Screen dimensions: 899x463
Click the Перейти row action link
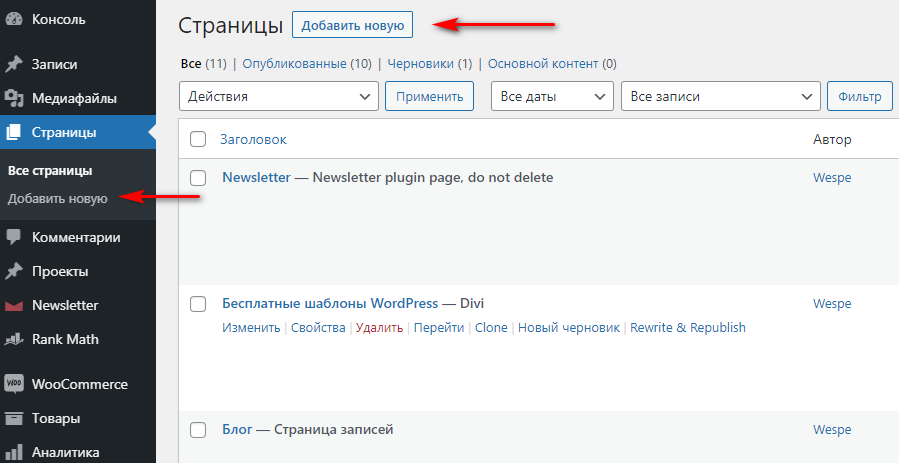pyautogui.click(x=439, y=328)
